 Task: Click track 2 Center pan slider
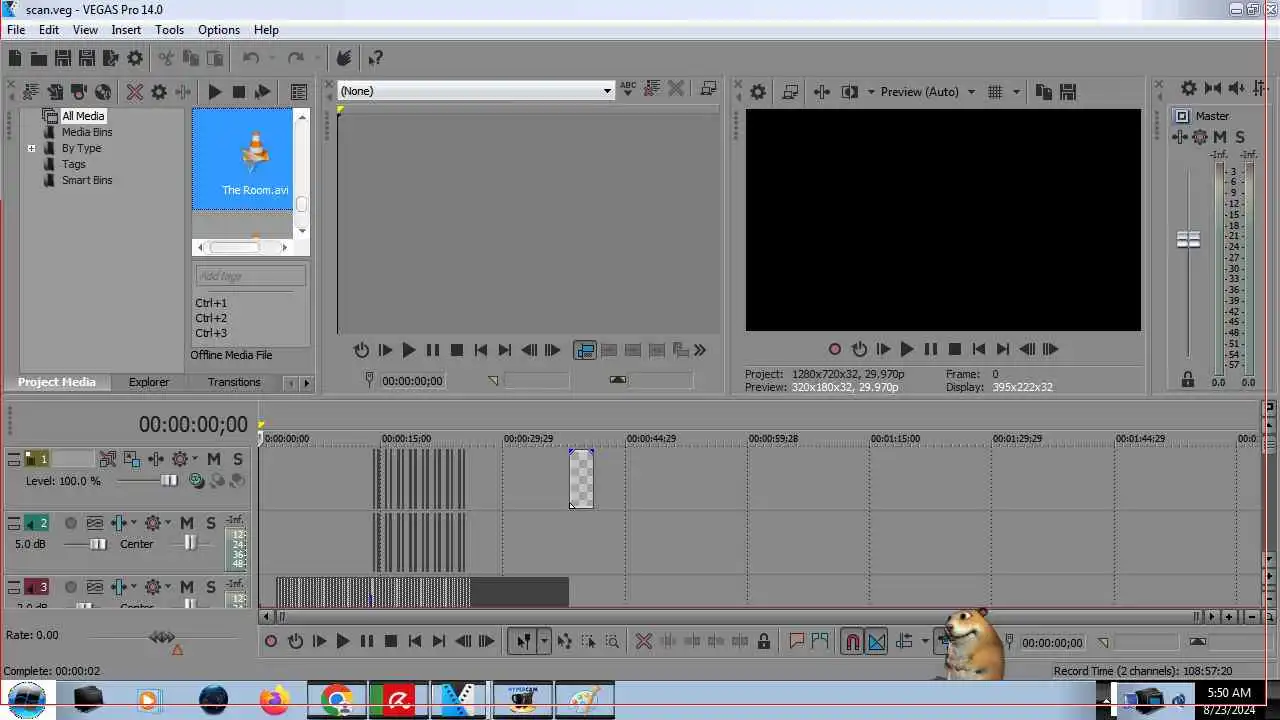[x=190, y=544]
